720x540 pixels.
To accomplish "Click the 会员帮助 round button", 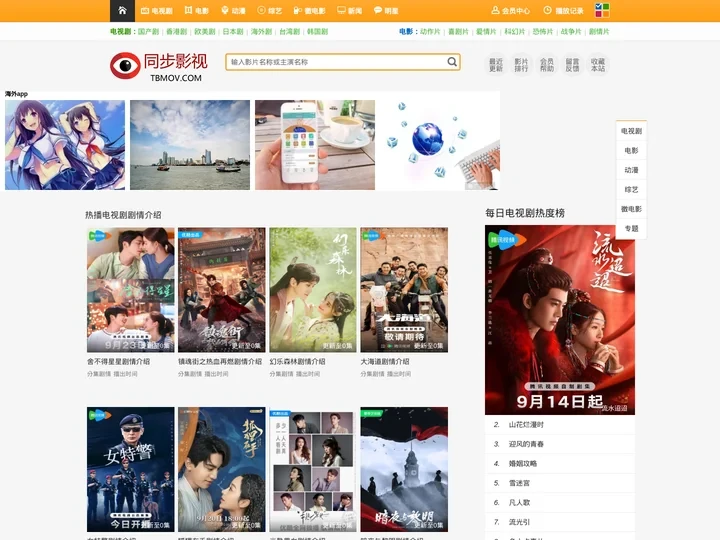I will point(547,65).
